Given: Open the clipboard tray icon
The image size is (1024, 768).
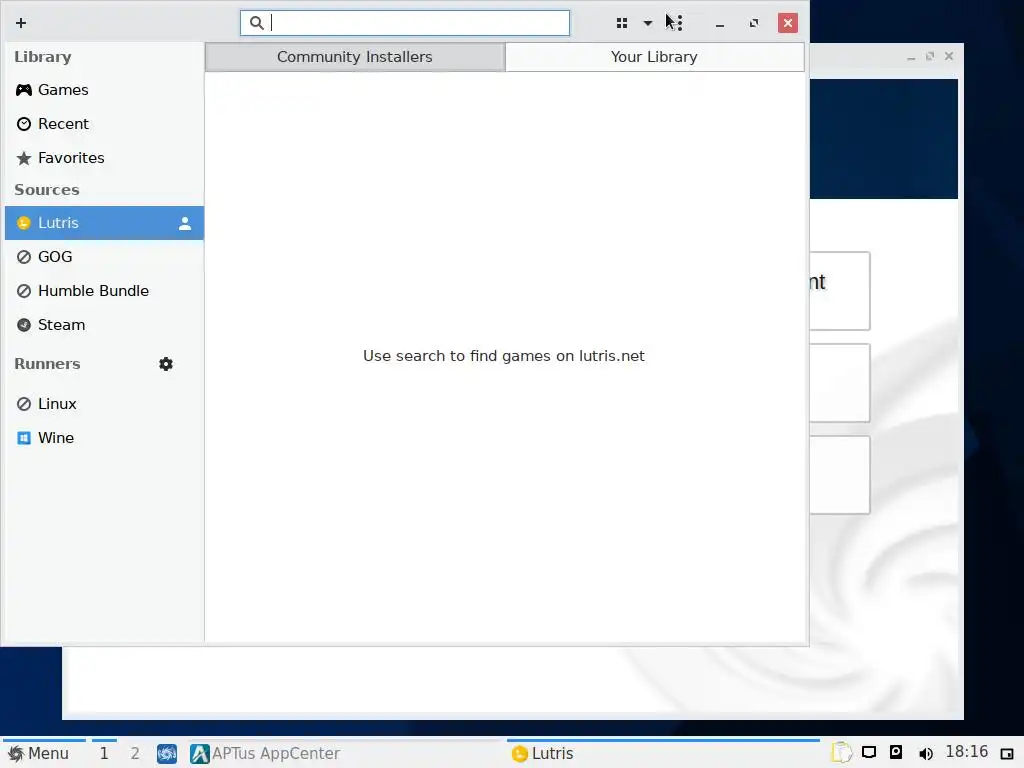Looking at the screenshot, I should [842, 753].
